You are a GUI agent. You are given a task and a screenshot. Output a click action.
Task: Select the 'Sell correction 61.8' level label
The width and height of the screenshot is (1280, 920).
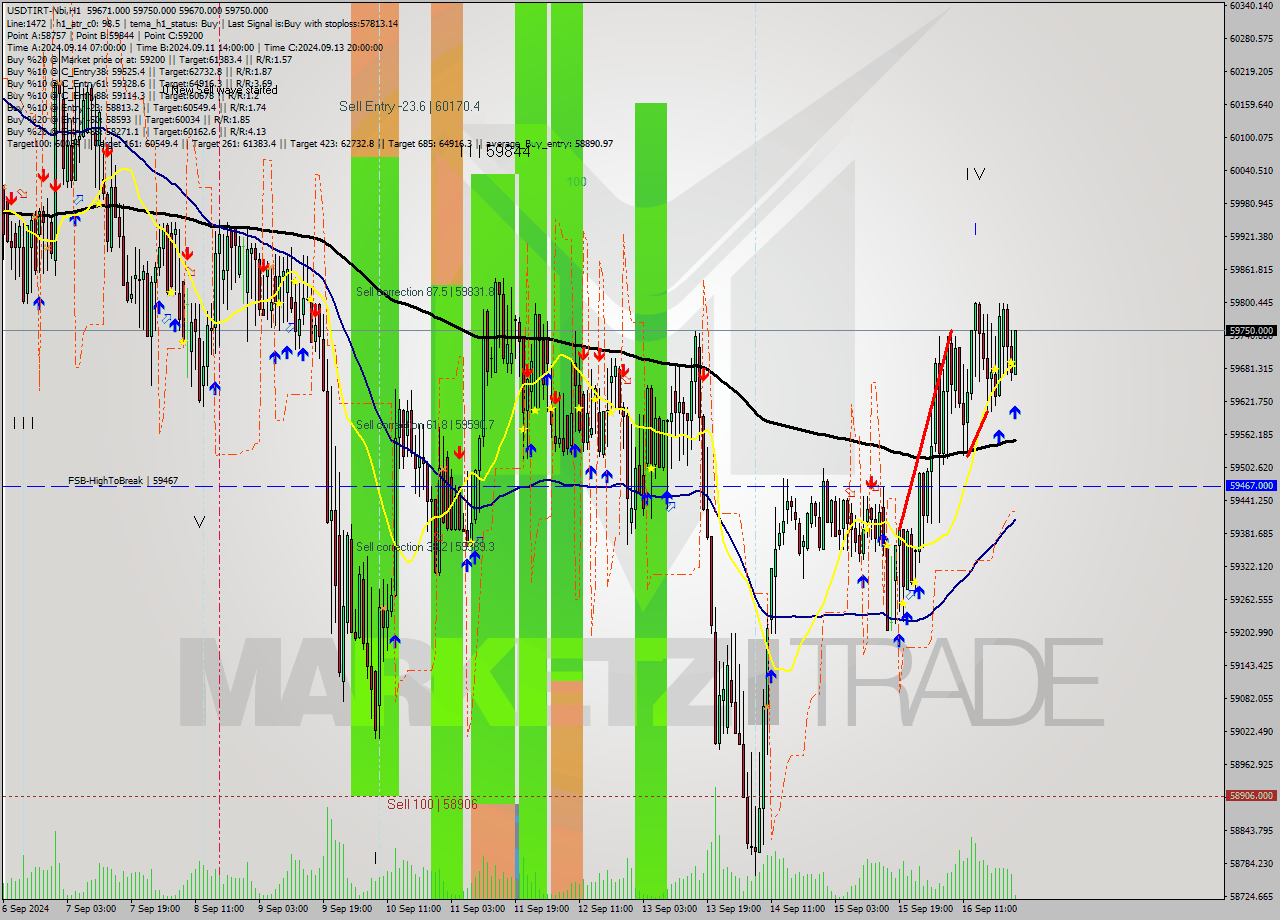[x=425, y=425]
